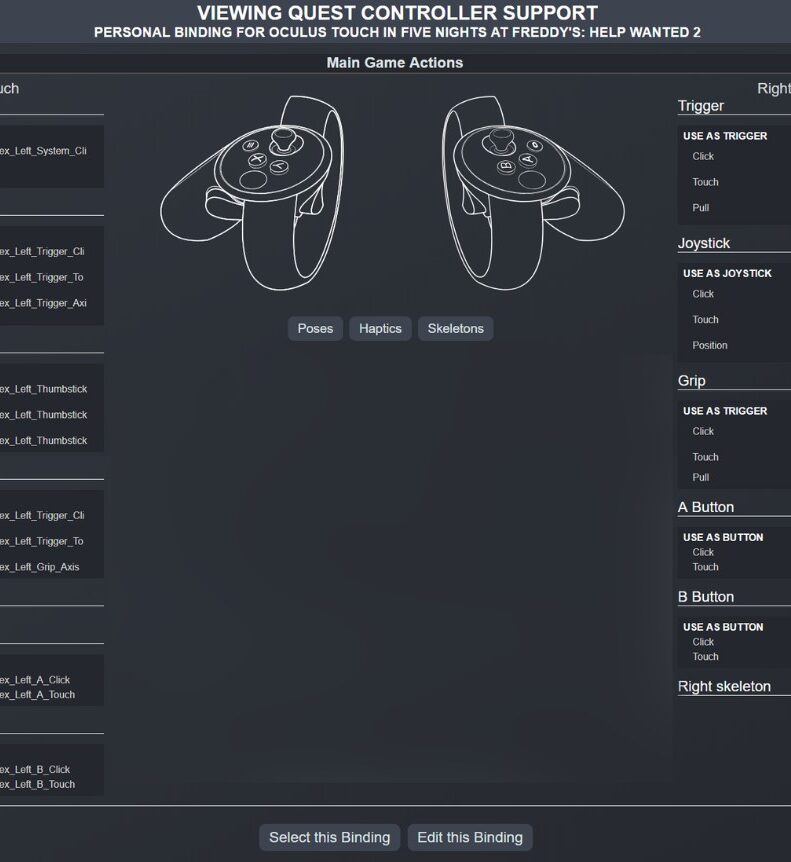
Task: Click USE AS JOYSTICK mode label
Action: [727, 273]
